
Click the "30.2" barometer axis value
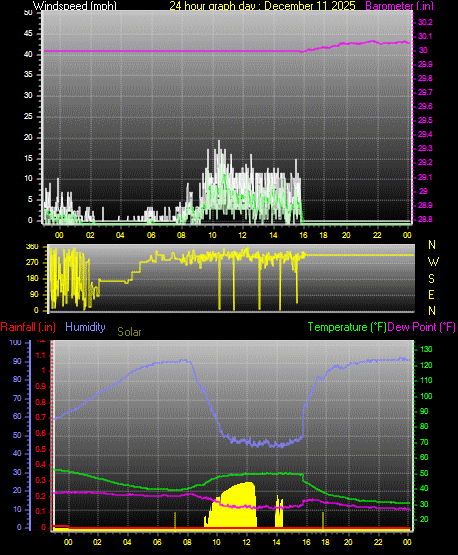tap(425, 22)
